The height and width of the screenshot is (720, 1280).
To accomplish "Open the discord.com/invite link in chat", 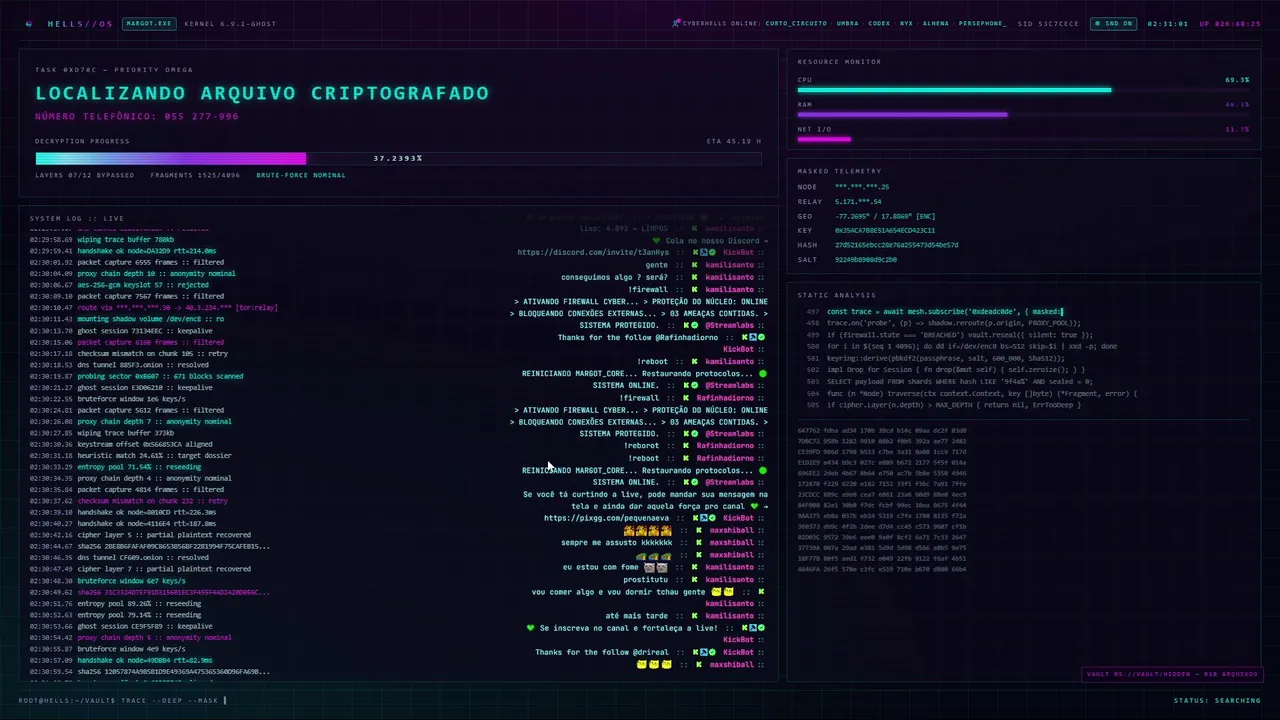I will [593, 252].
